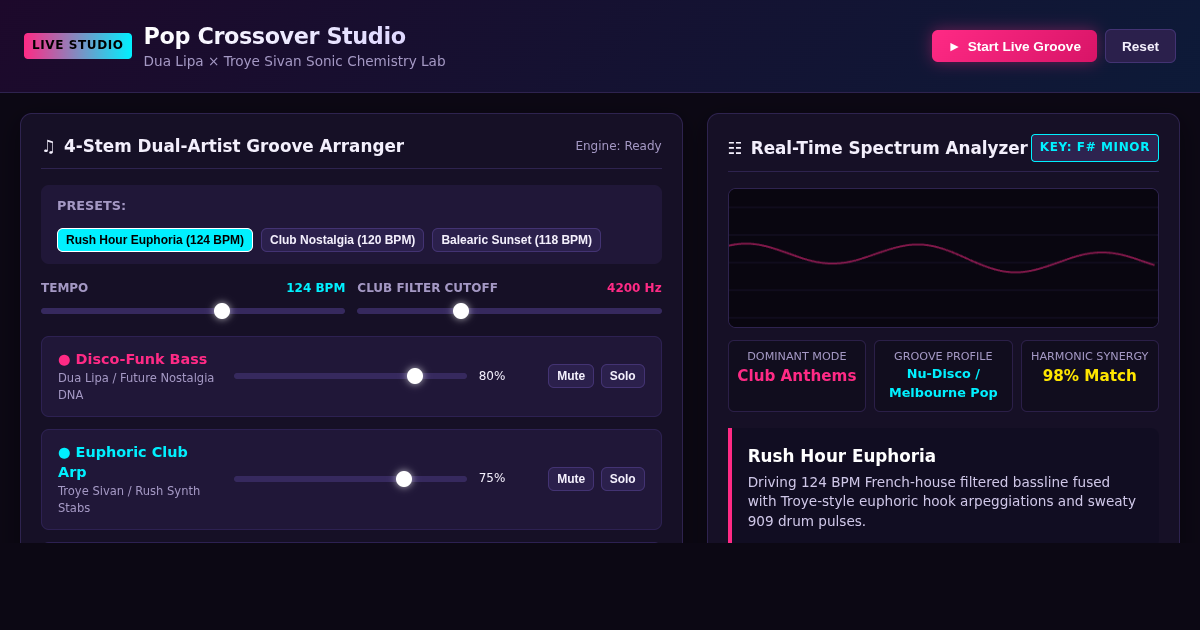Click the Dominant Mode Club Anthems card

[x=797, y=376]
